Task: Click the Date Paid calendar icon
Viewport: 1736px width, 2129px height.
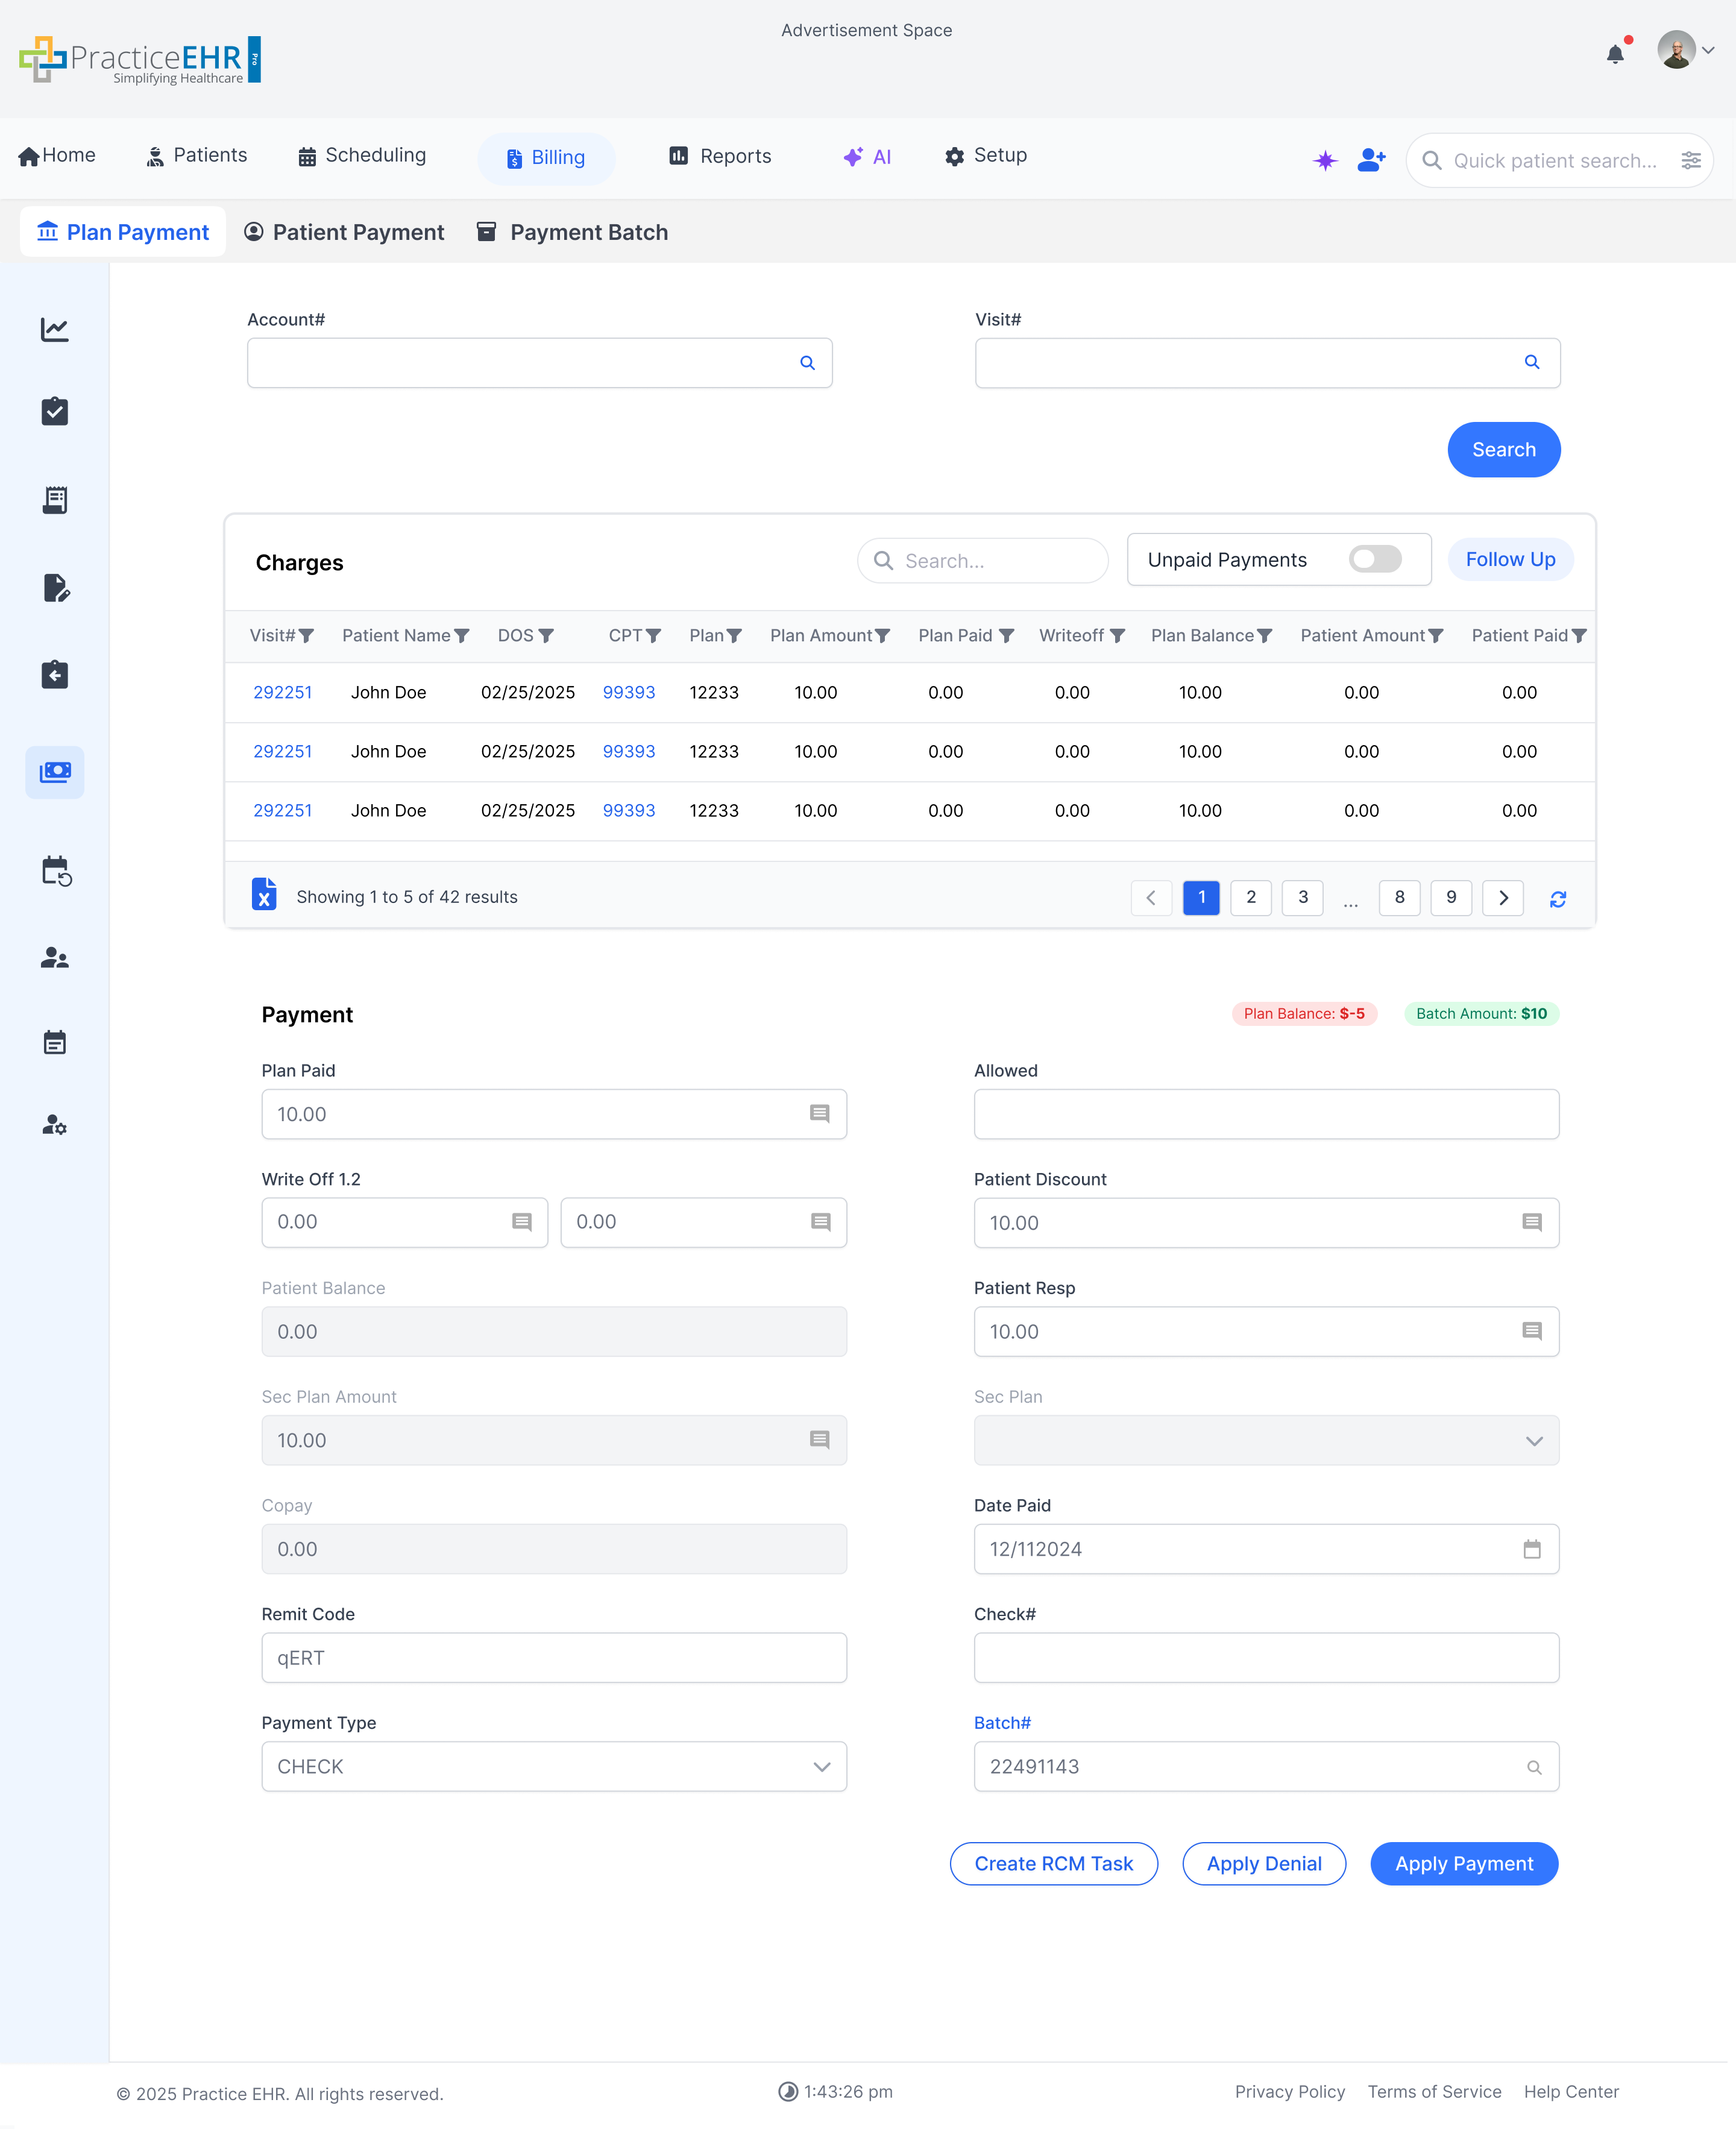Action: coord(1531,1549)
